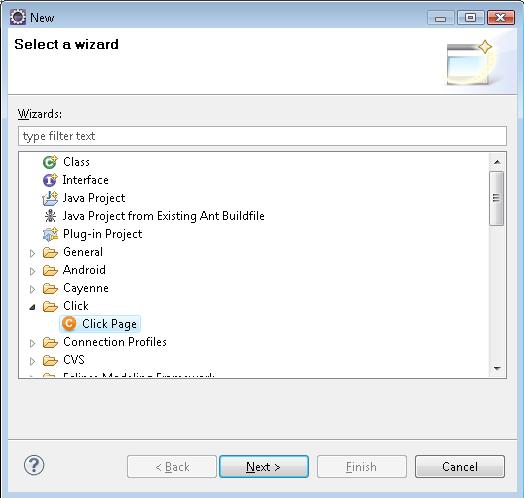Collapse the Click folder arrow
Viewport: 524px width, 498px height.
(32, 307)
